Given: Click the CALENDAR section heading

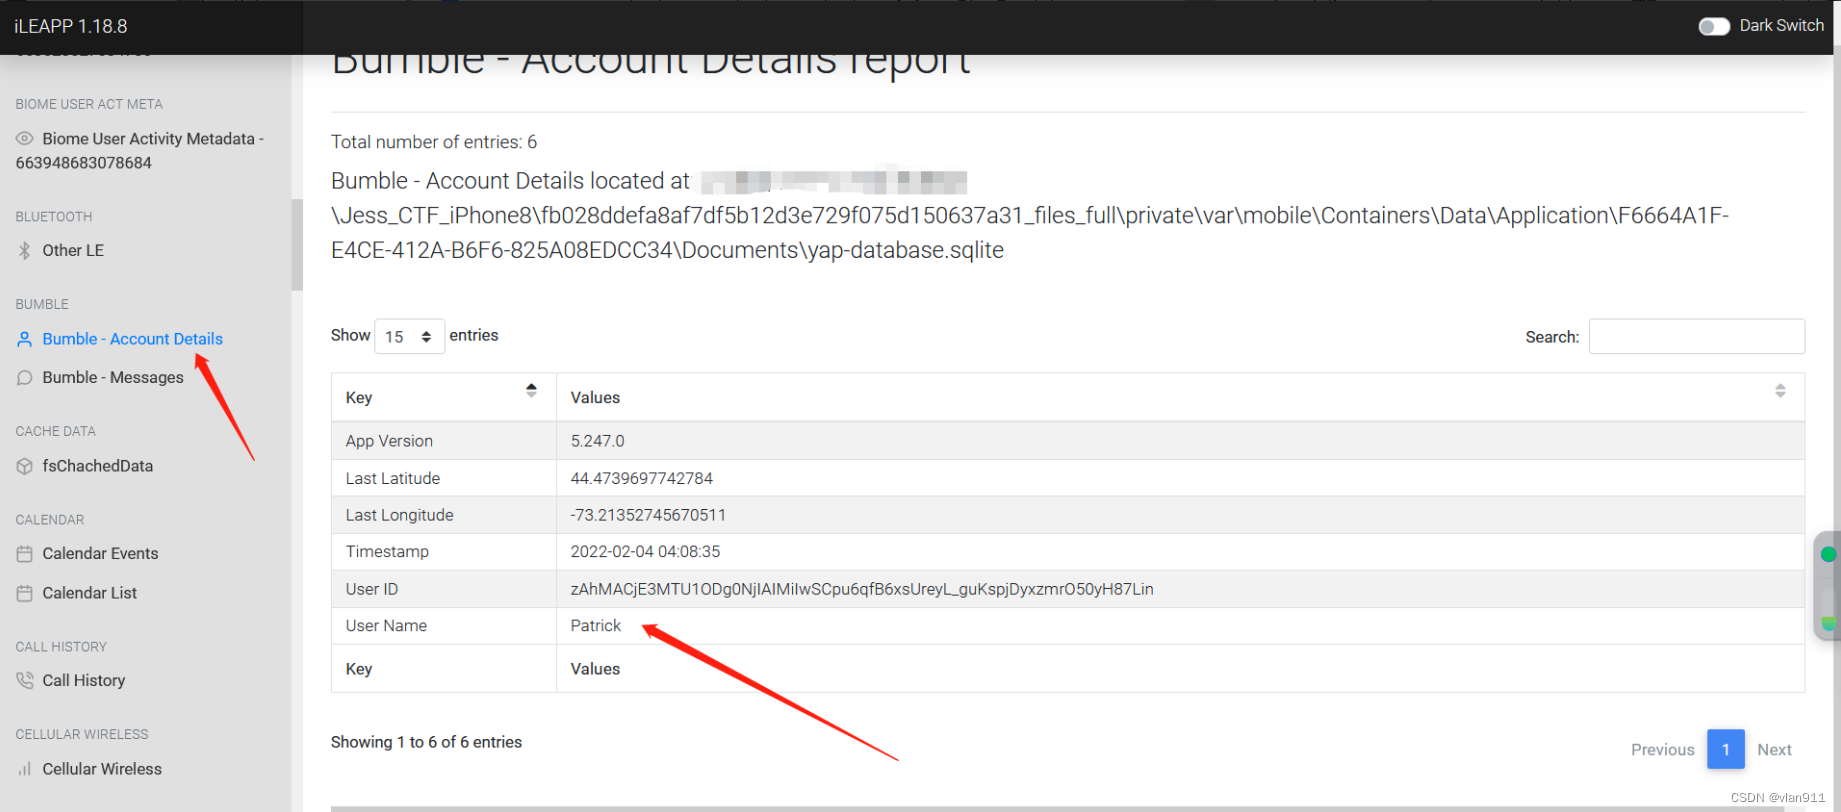Looking at the screenshot, I should tap(50, 520).
